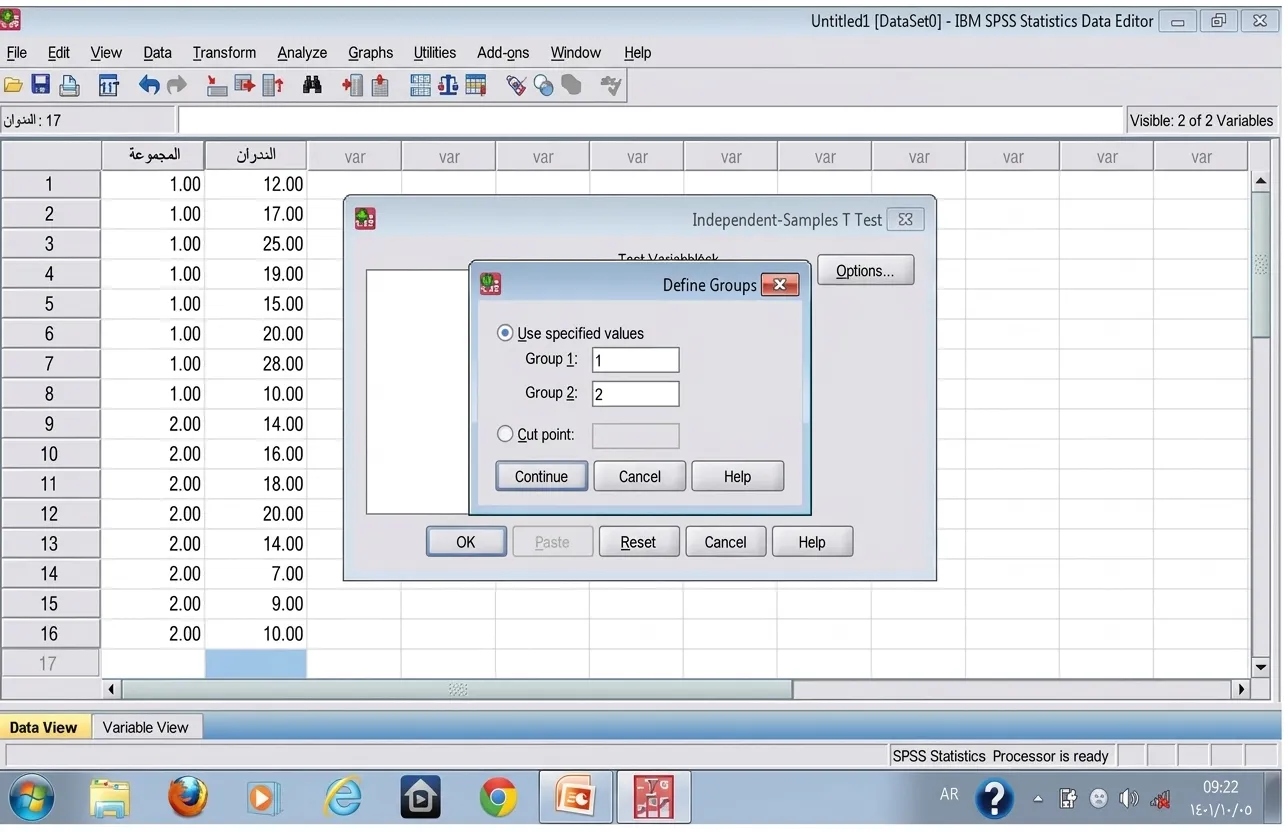Click the Go to Case toolbar icon
Image resolution: width=1288 pixels, height=832 pixels.
point(217,86)
